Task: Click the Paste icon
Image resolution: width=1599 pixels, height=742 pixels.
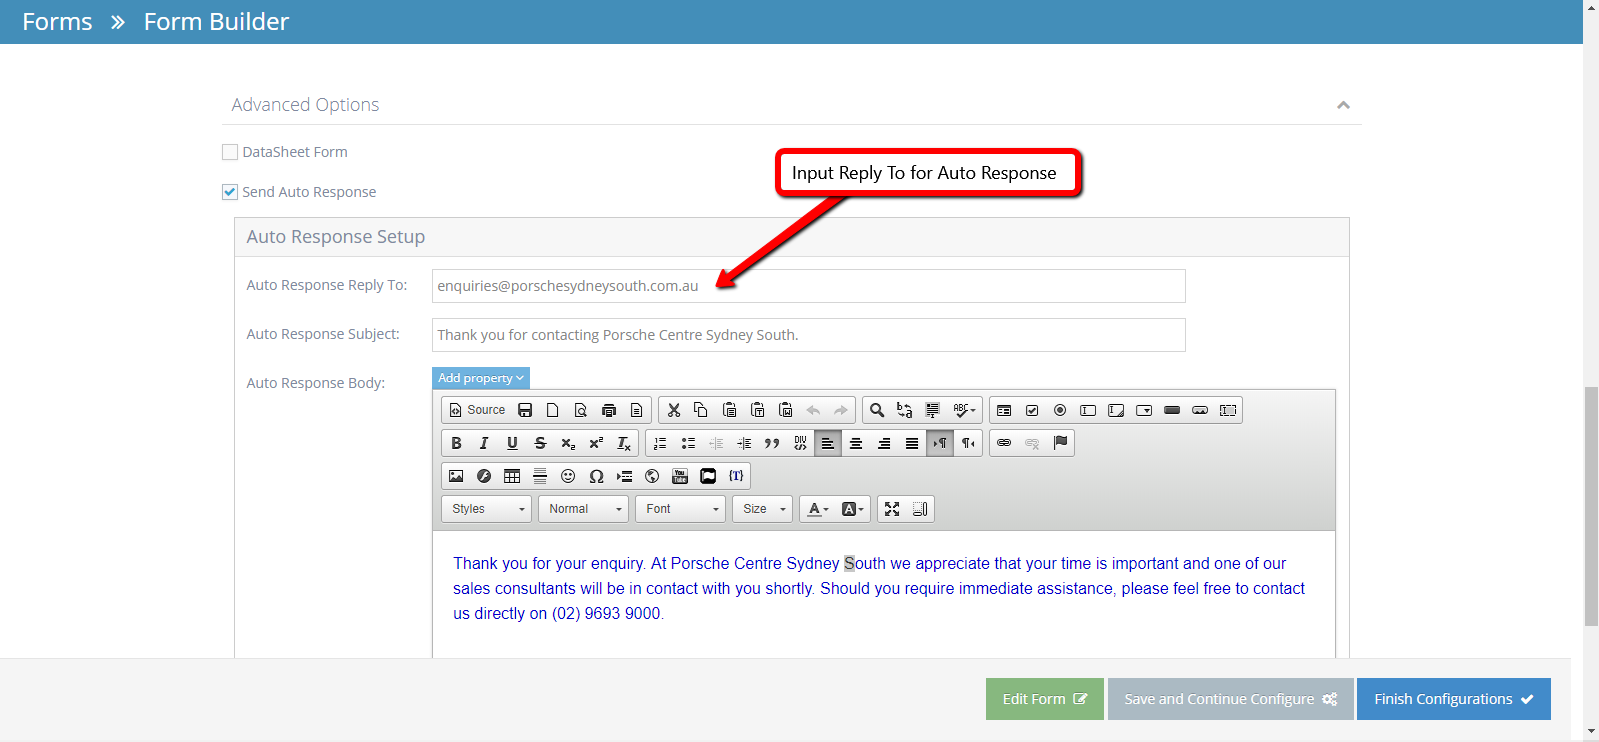Action: pos(729,410)
